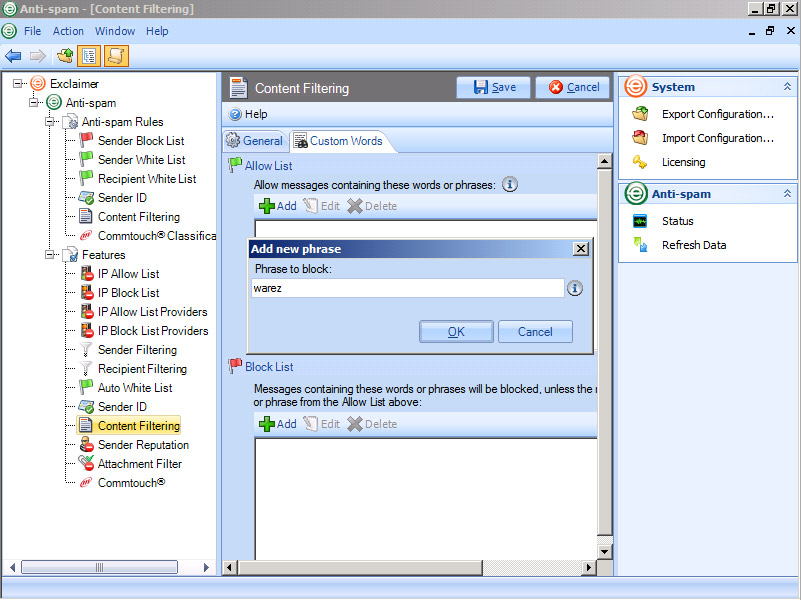The height and width of the screenshot is (600, 801).
Task: Add a word to the Allow List
Action: tap(277, 206)
